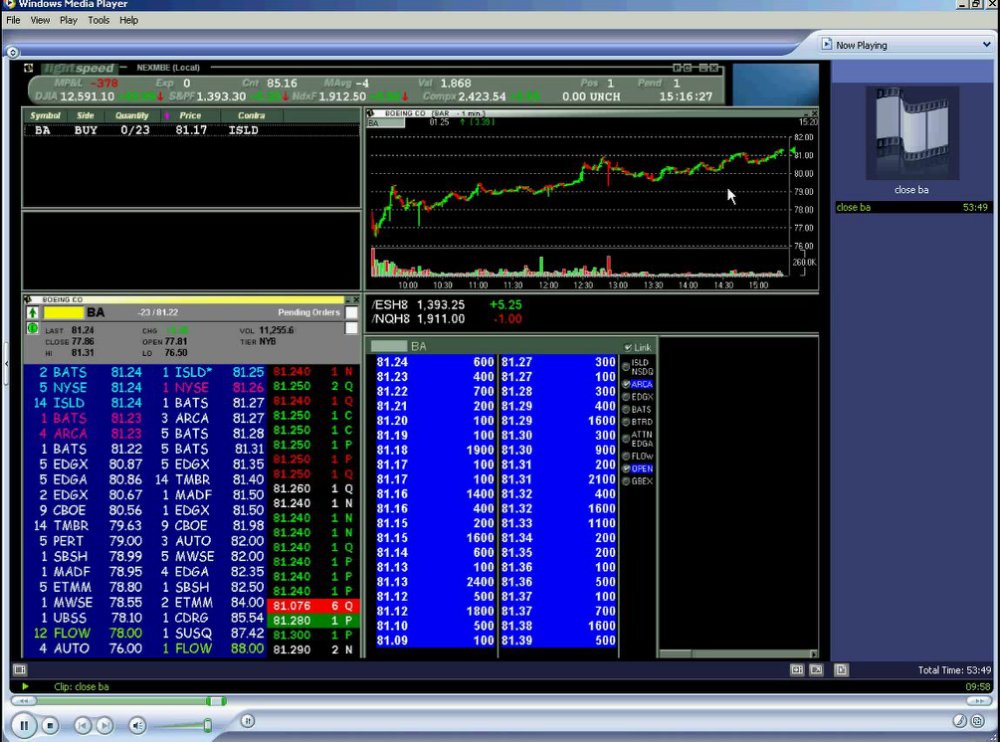Image resolution: width=1000 pixels, height=742 pixels.
Task: Mute the player volume speaker icon
Action: (137, 725)
